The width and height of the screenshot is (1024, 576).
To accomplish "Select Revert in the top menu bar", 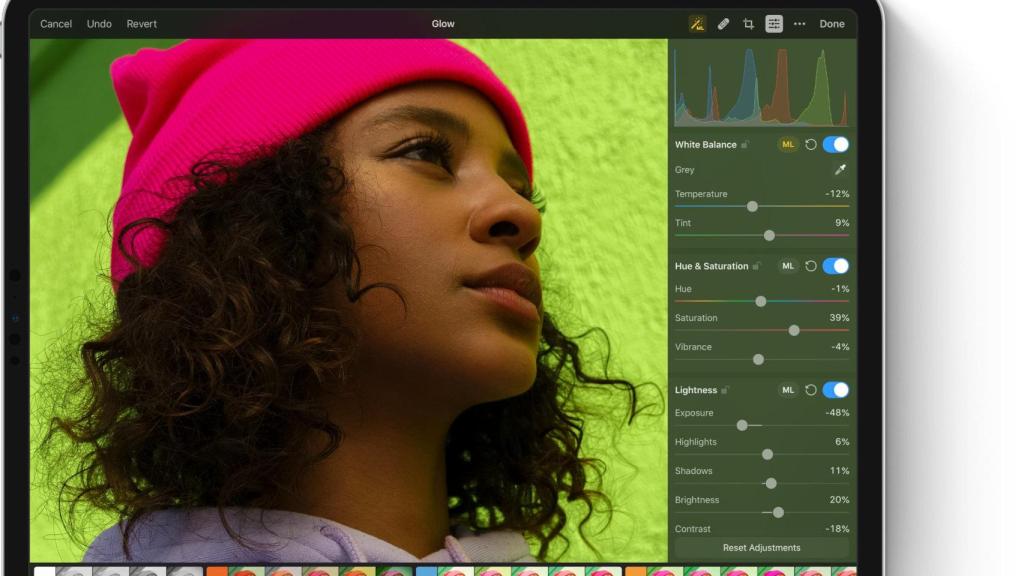I will pyautogui.click(x=141, y=23).
